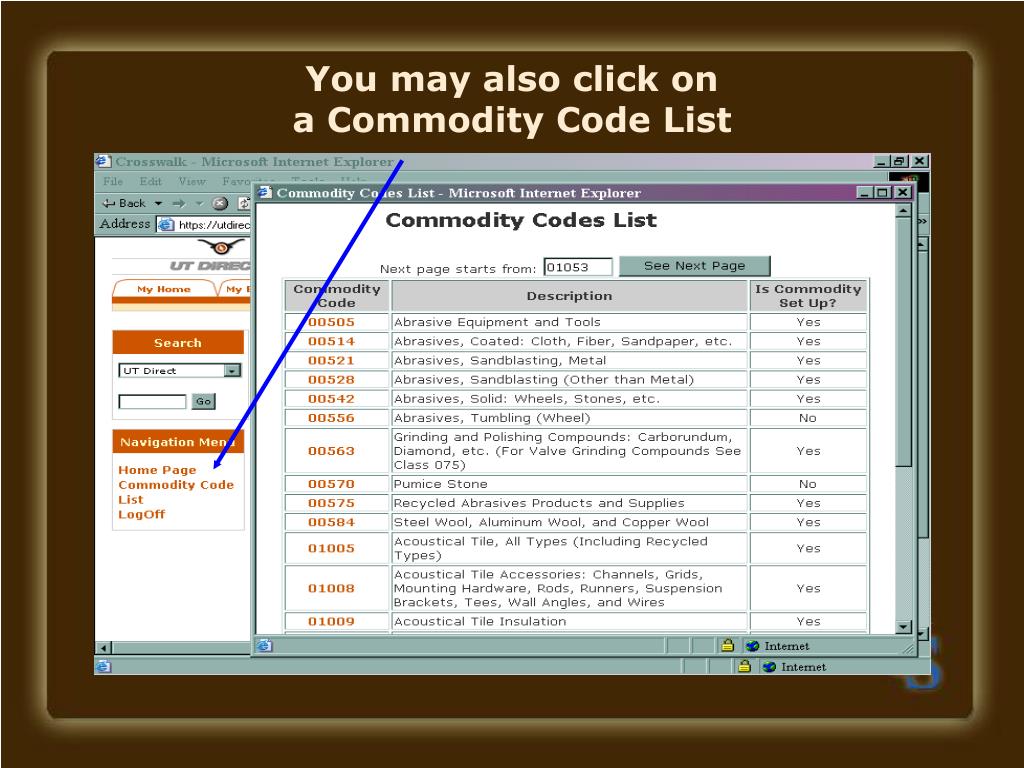Open commodity code 00584 link

[x=331, y=522]
